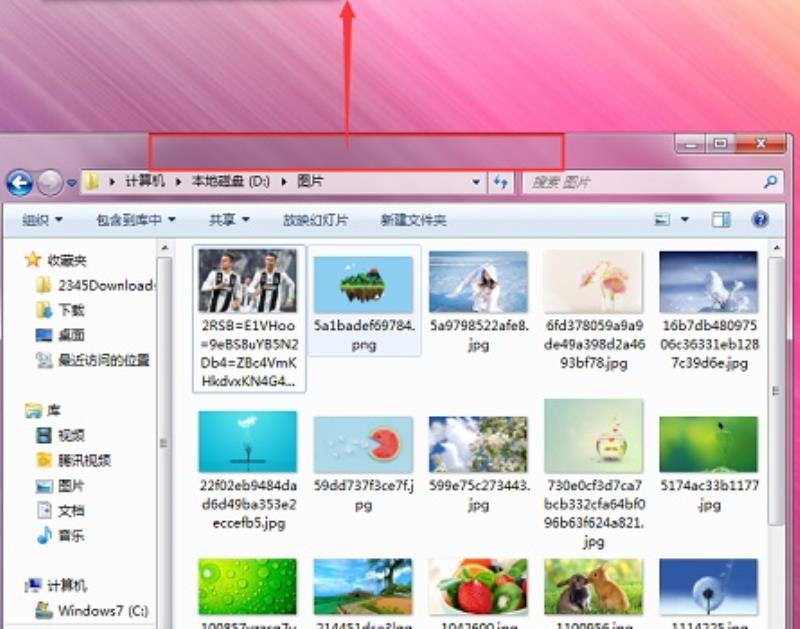Select 桌面 in the favorites list
800x629 pixels.
coord(71,335)
